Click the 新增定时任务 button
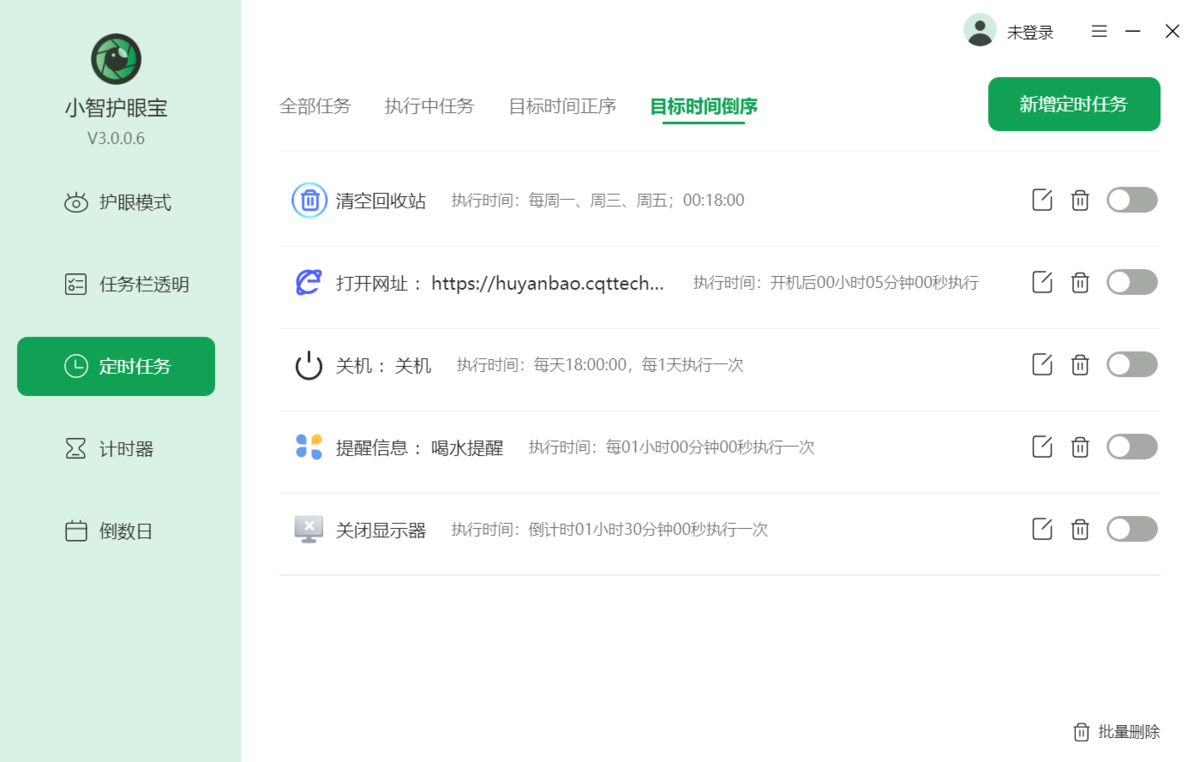The height and width of the screenshot is (762, 1200). pos(1073,104)
